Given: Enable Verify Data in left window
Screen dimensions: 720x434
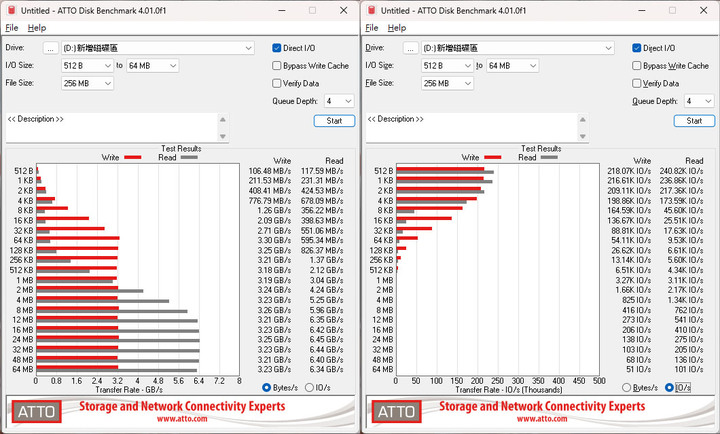Looking at the screenshot, I should (276, 83).
